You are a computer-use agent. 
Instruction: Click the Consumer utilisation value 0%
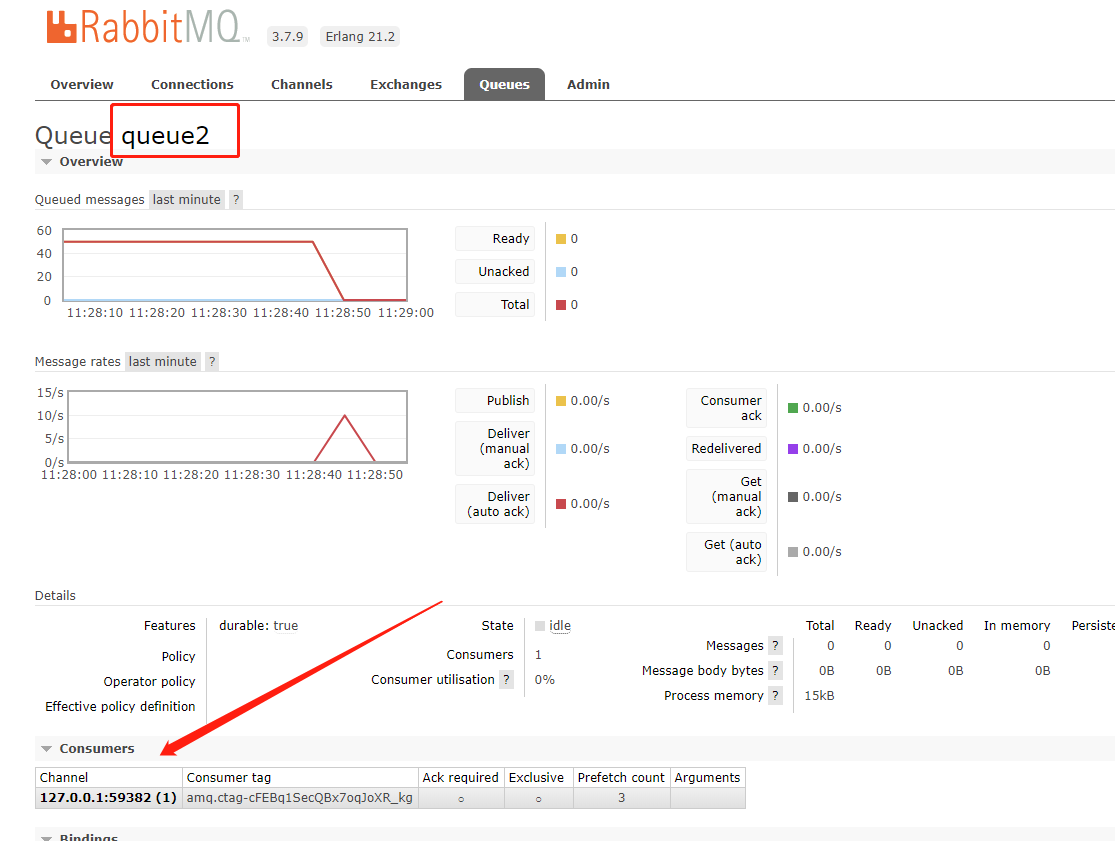pyautogui.click(x=545, y=680)
